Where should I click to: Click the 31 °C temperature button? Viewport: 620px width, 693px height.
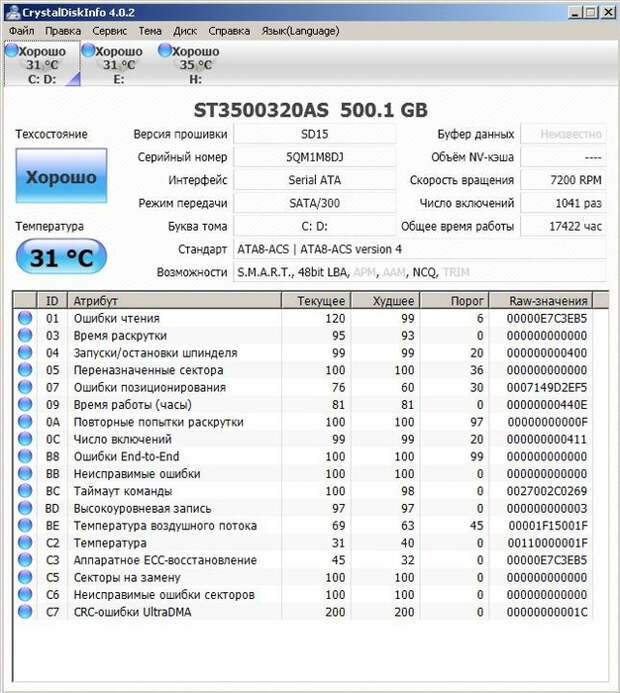pos(61,257)
